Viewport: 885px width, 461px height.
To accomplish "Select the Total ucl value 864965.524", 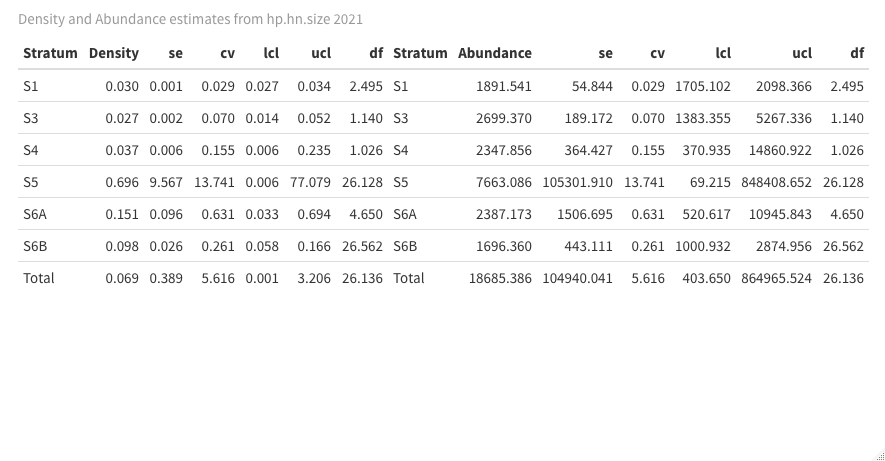I will 777,278.
